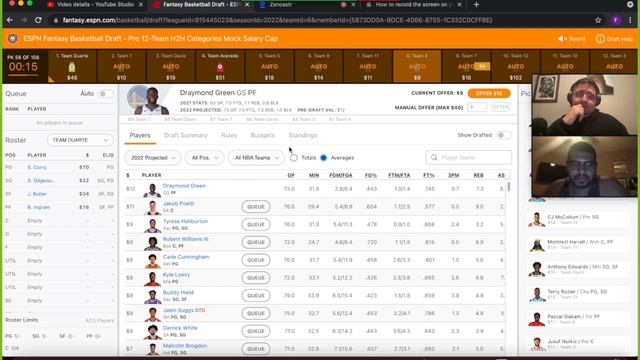Go back with the browser back arrow
640x360 pixels.
[x=10, y=20]
